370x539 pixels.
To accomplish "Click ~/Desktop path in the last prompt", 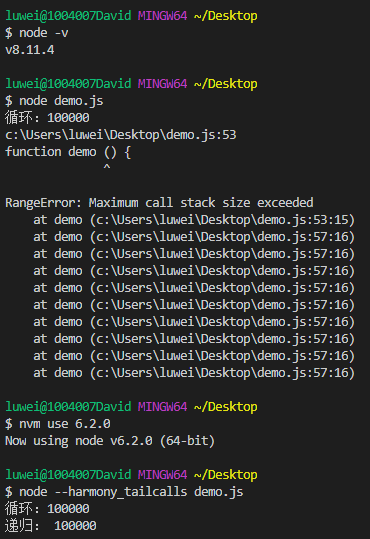I will coord(226,475).
